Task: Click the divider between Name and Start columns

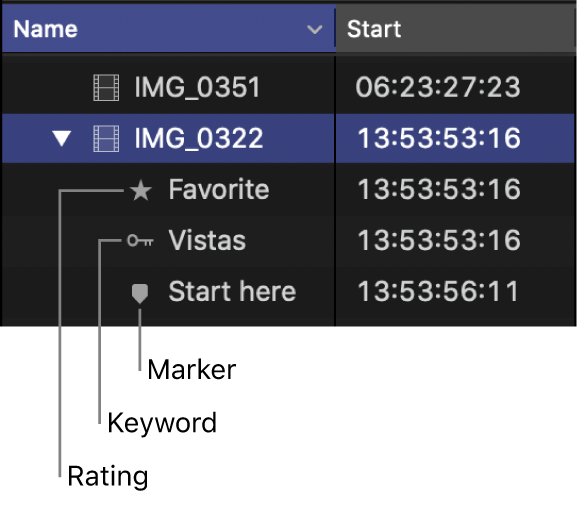Action: tap(335, 29)
